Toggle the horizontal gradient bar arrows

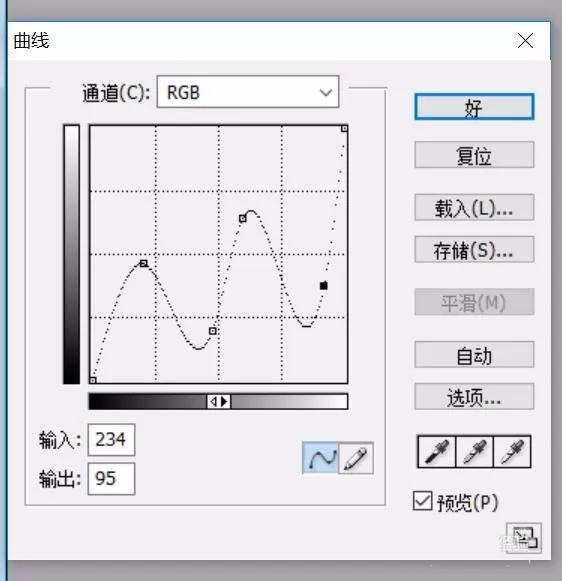coord(219,401)
